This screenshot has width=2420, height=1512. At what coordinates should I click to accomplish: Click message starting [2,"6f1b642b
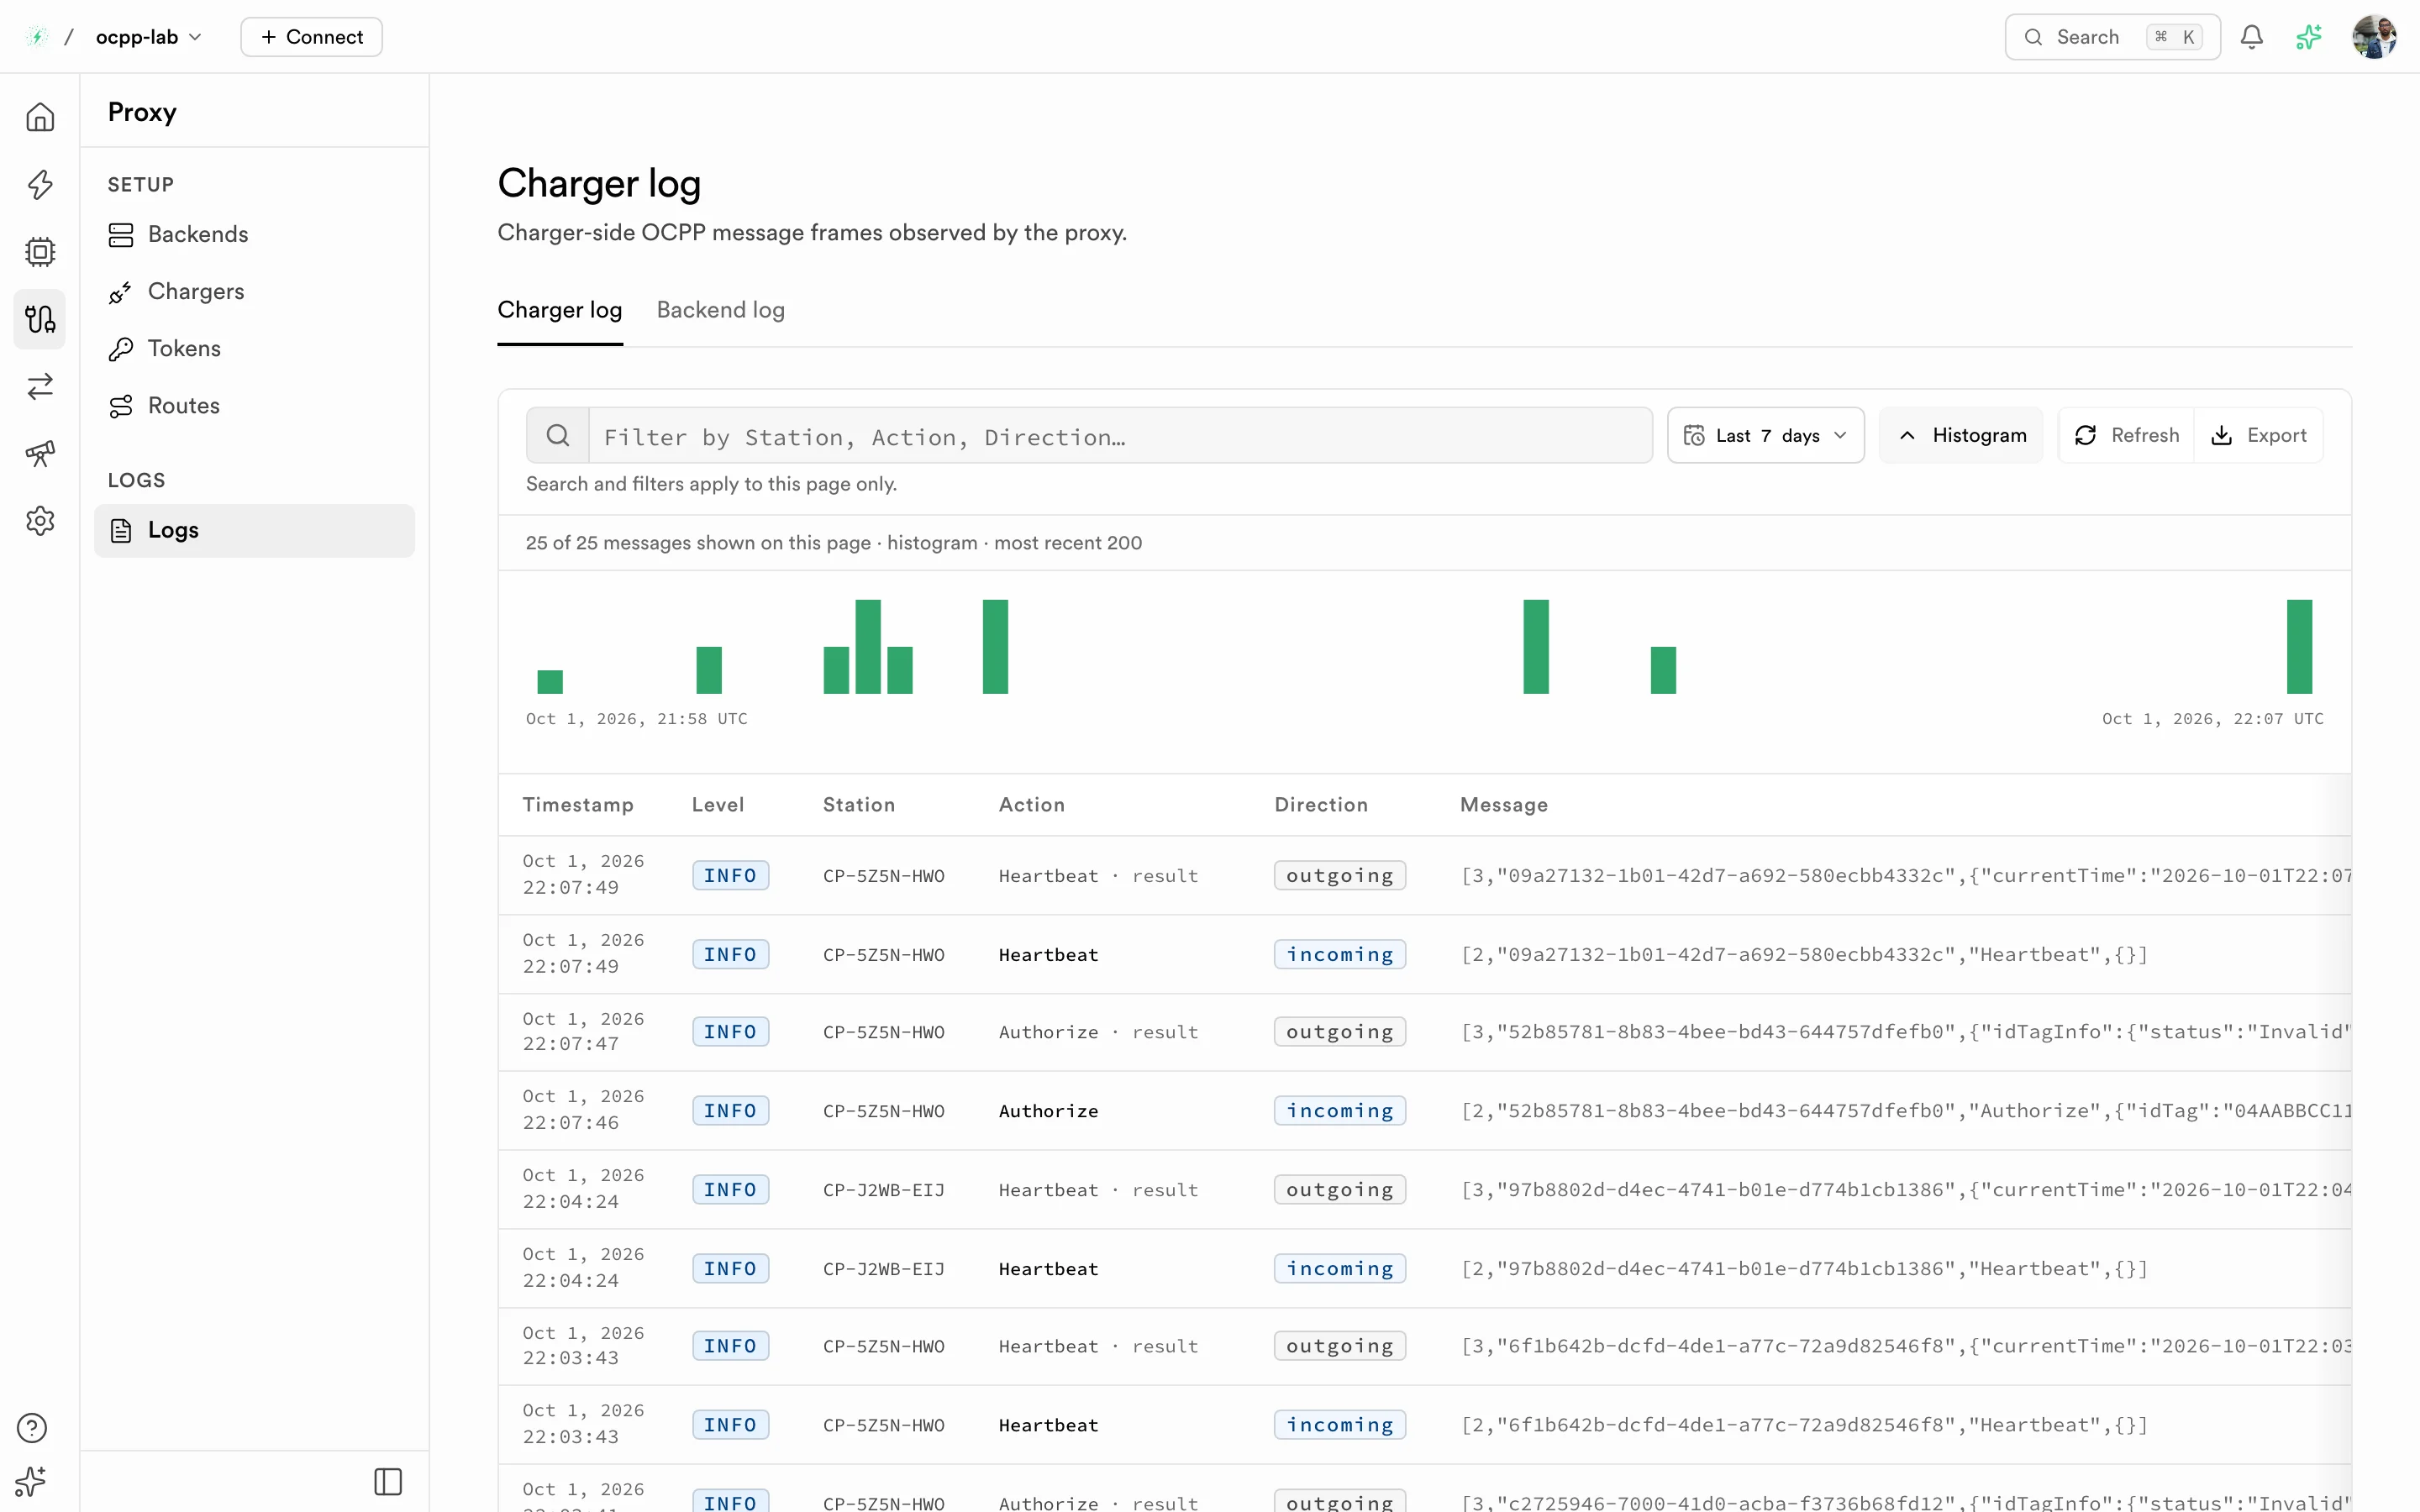pos(1804,1425)
